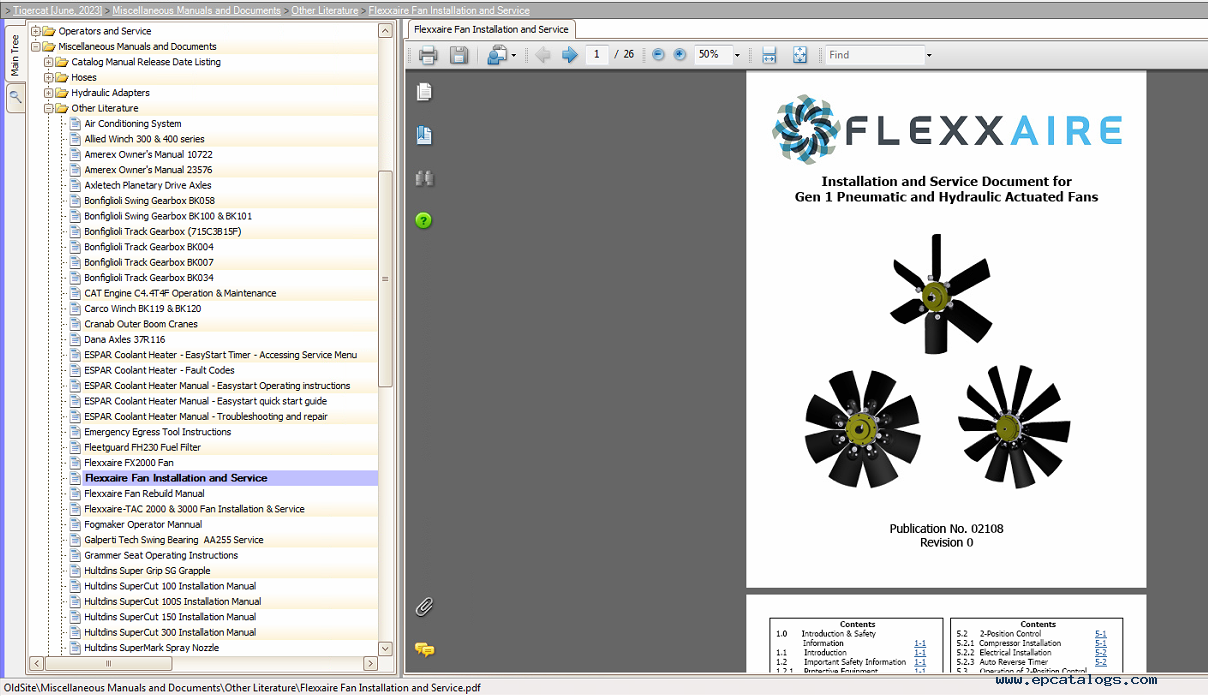Click the Miscellaneous Manuals and Documents breadcrumb link
This screenshot has width=1208, height=696.
coord(196,10)
